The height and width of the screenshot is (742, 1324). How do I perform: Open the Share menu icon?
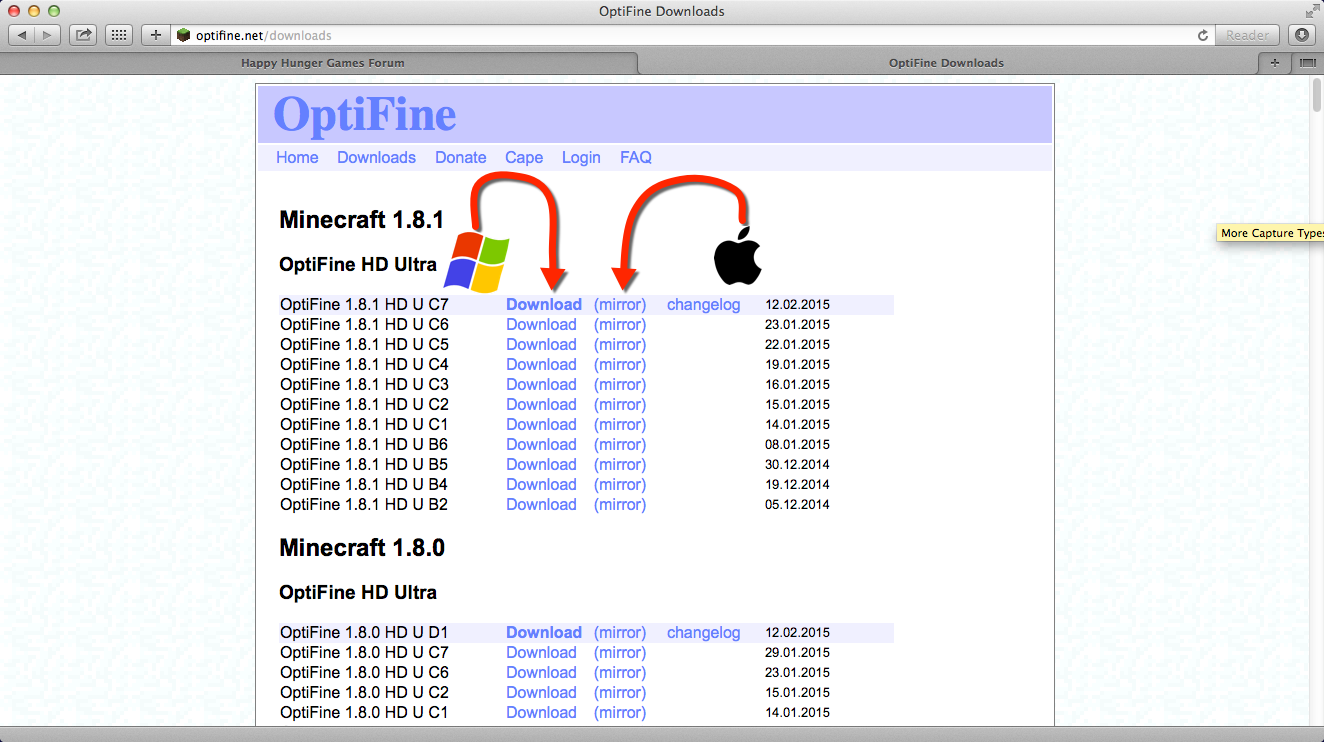coord(84,35)
